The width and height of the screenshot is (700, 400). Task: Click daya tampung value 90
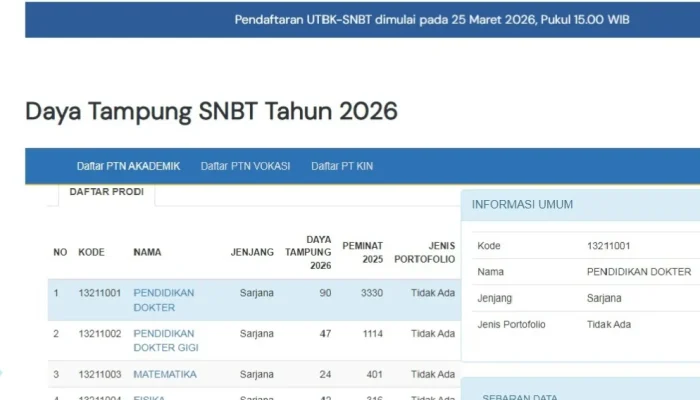click(x=325, y=293)
